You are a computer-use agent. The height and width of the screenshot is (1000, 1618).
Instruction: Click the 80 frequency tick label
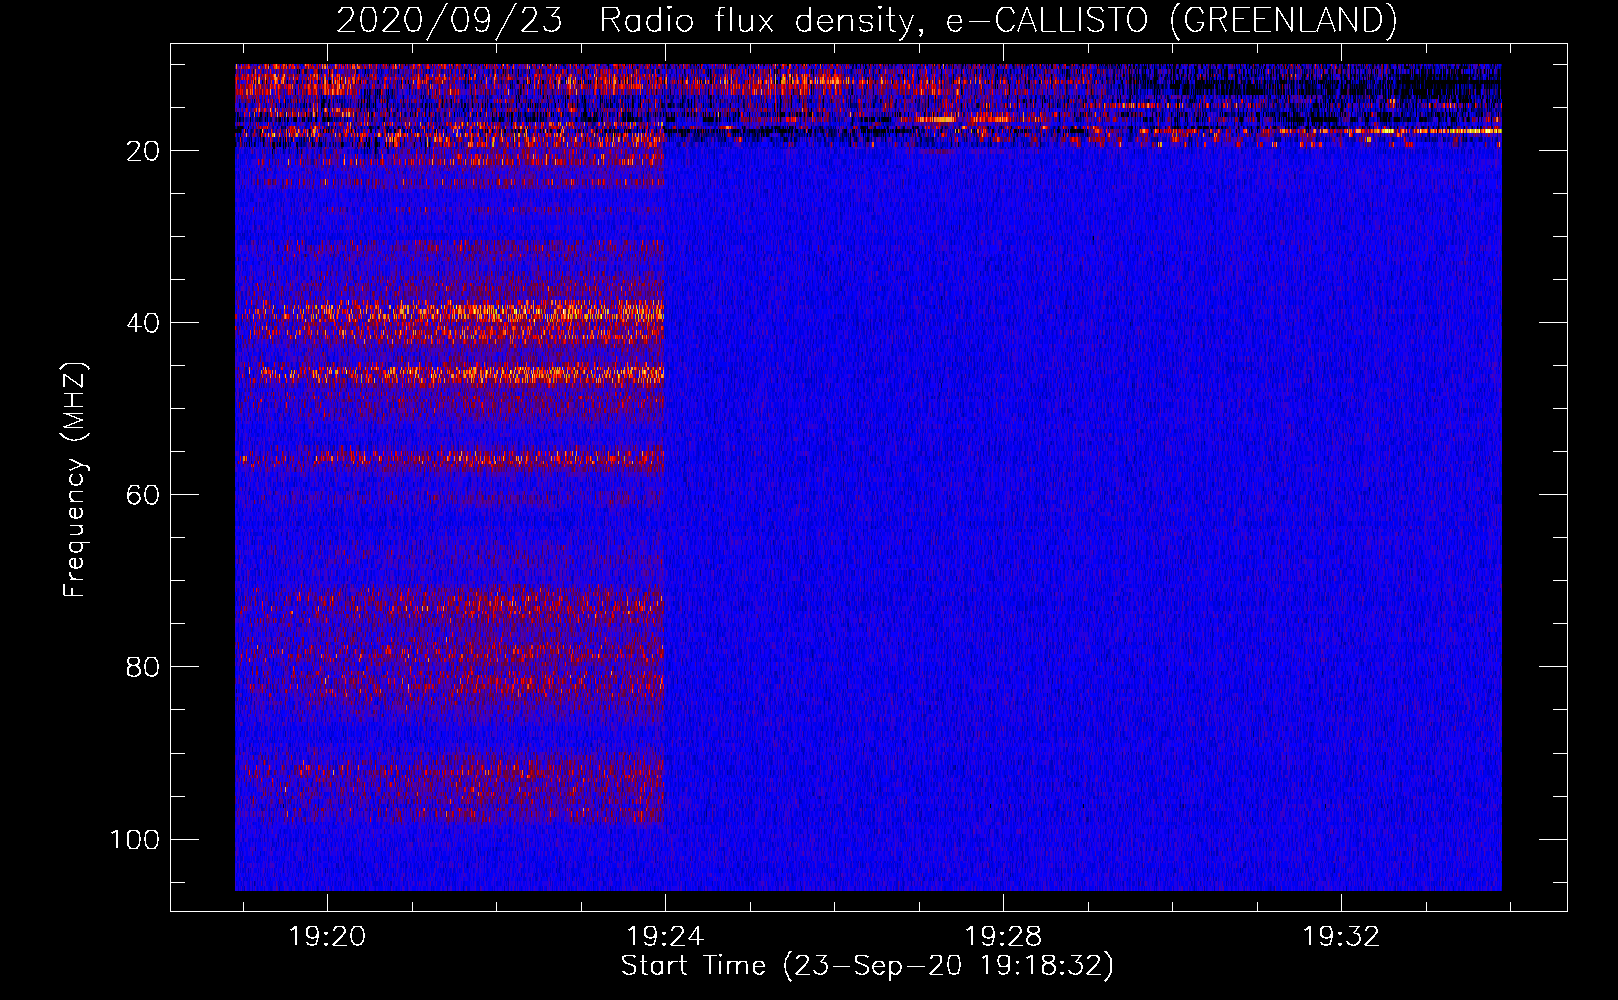[143, 667]
